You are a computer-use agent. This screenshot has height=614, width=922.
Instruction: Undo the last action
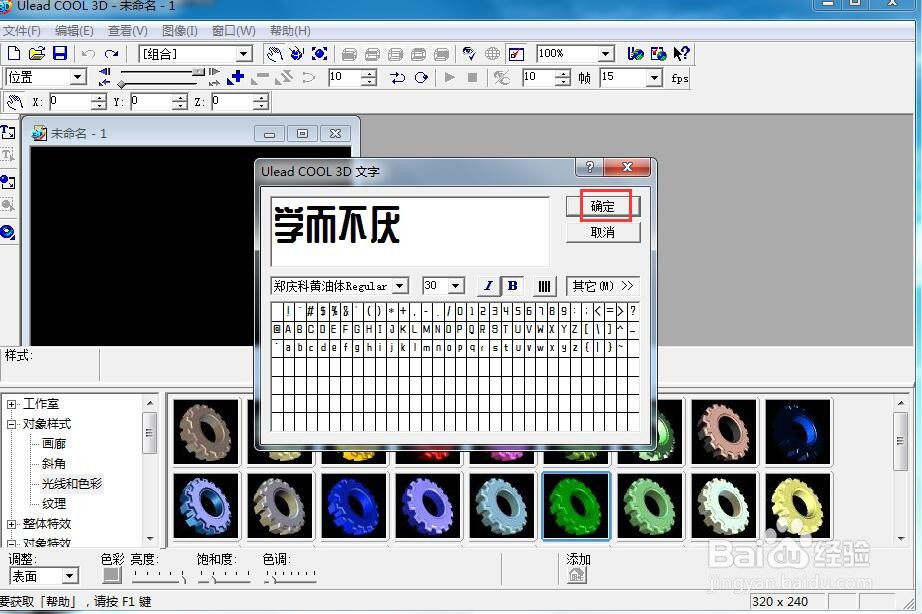(88, 54)
